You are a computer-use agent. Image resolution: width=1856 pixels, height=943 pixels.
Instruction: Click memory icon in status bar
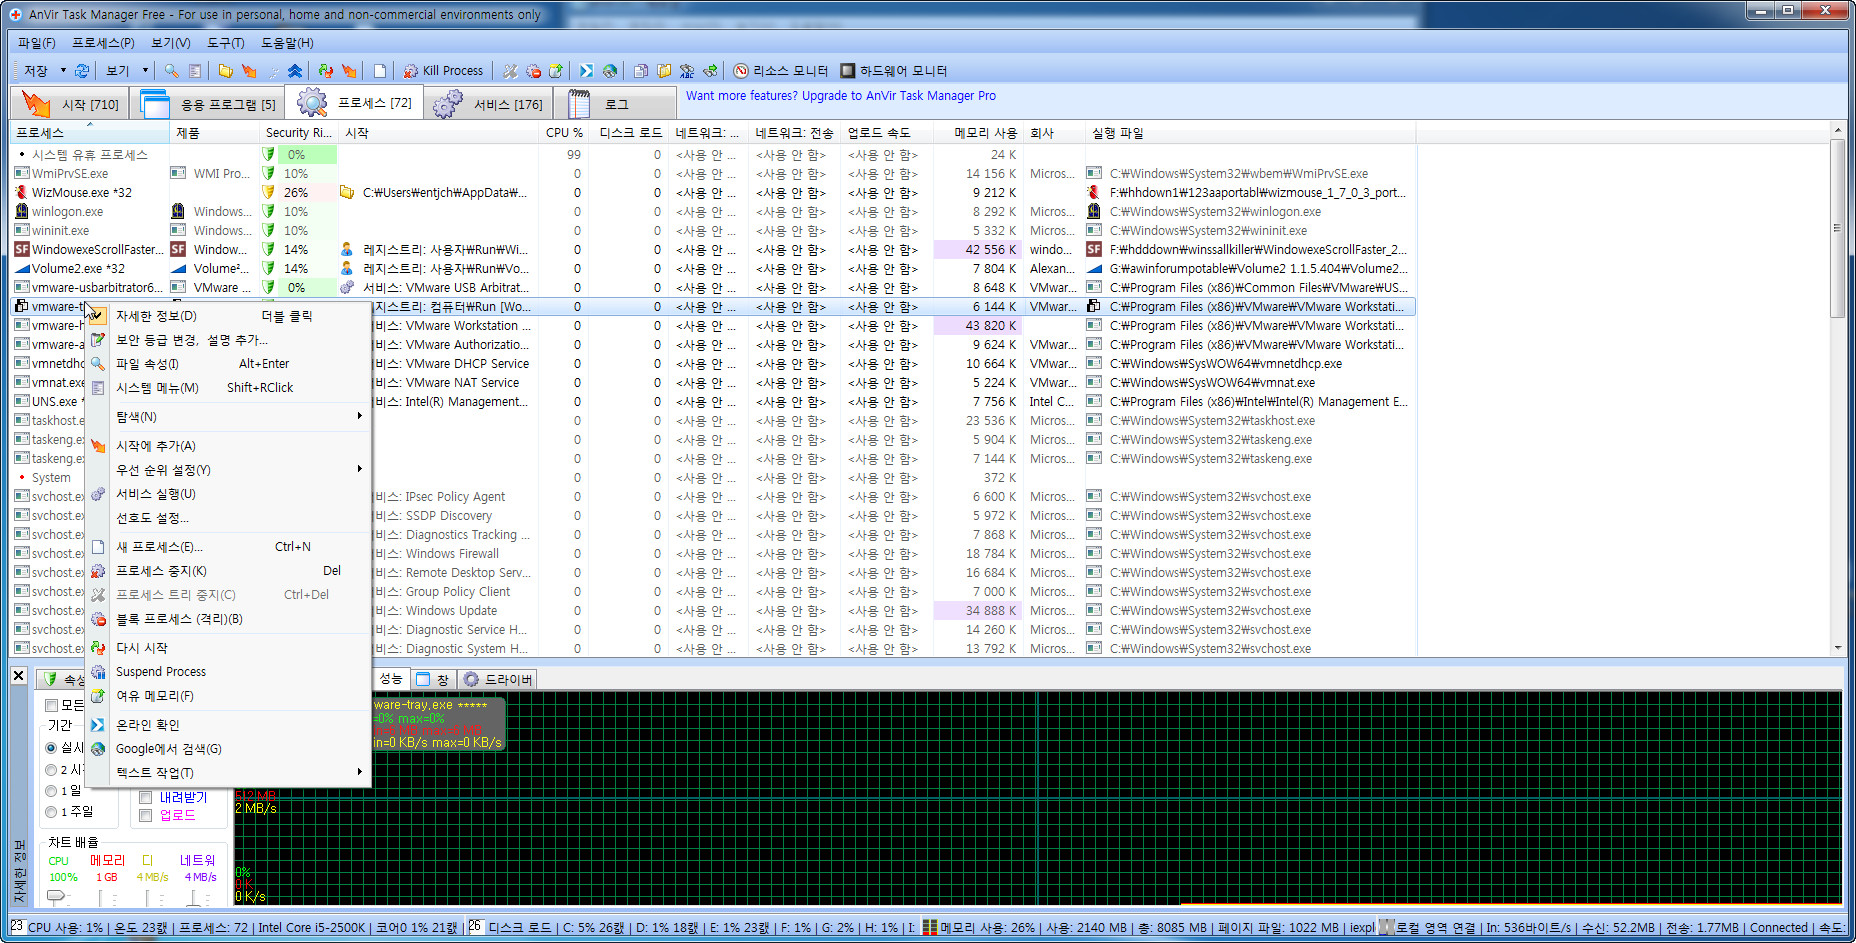click(x=930, y=928)
